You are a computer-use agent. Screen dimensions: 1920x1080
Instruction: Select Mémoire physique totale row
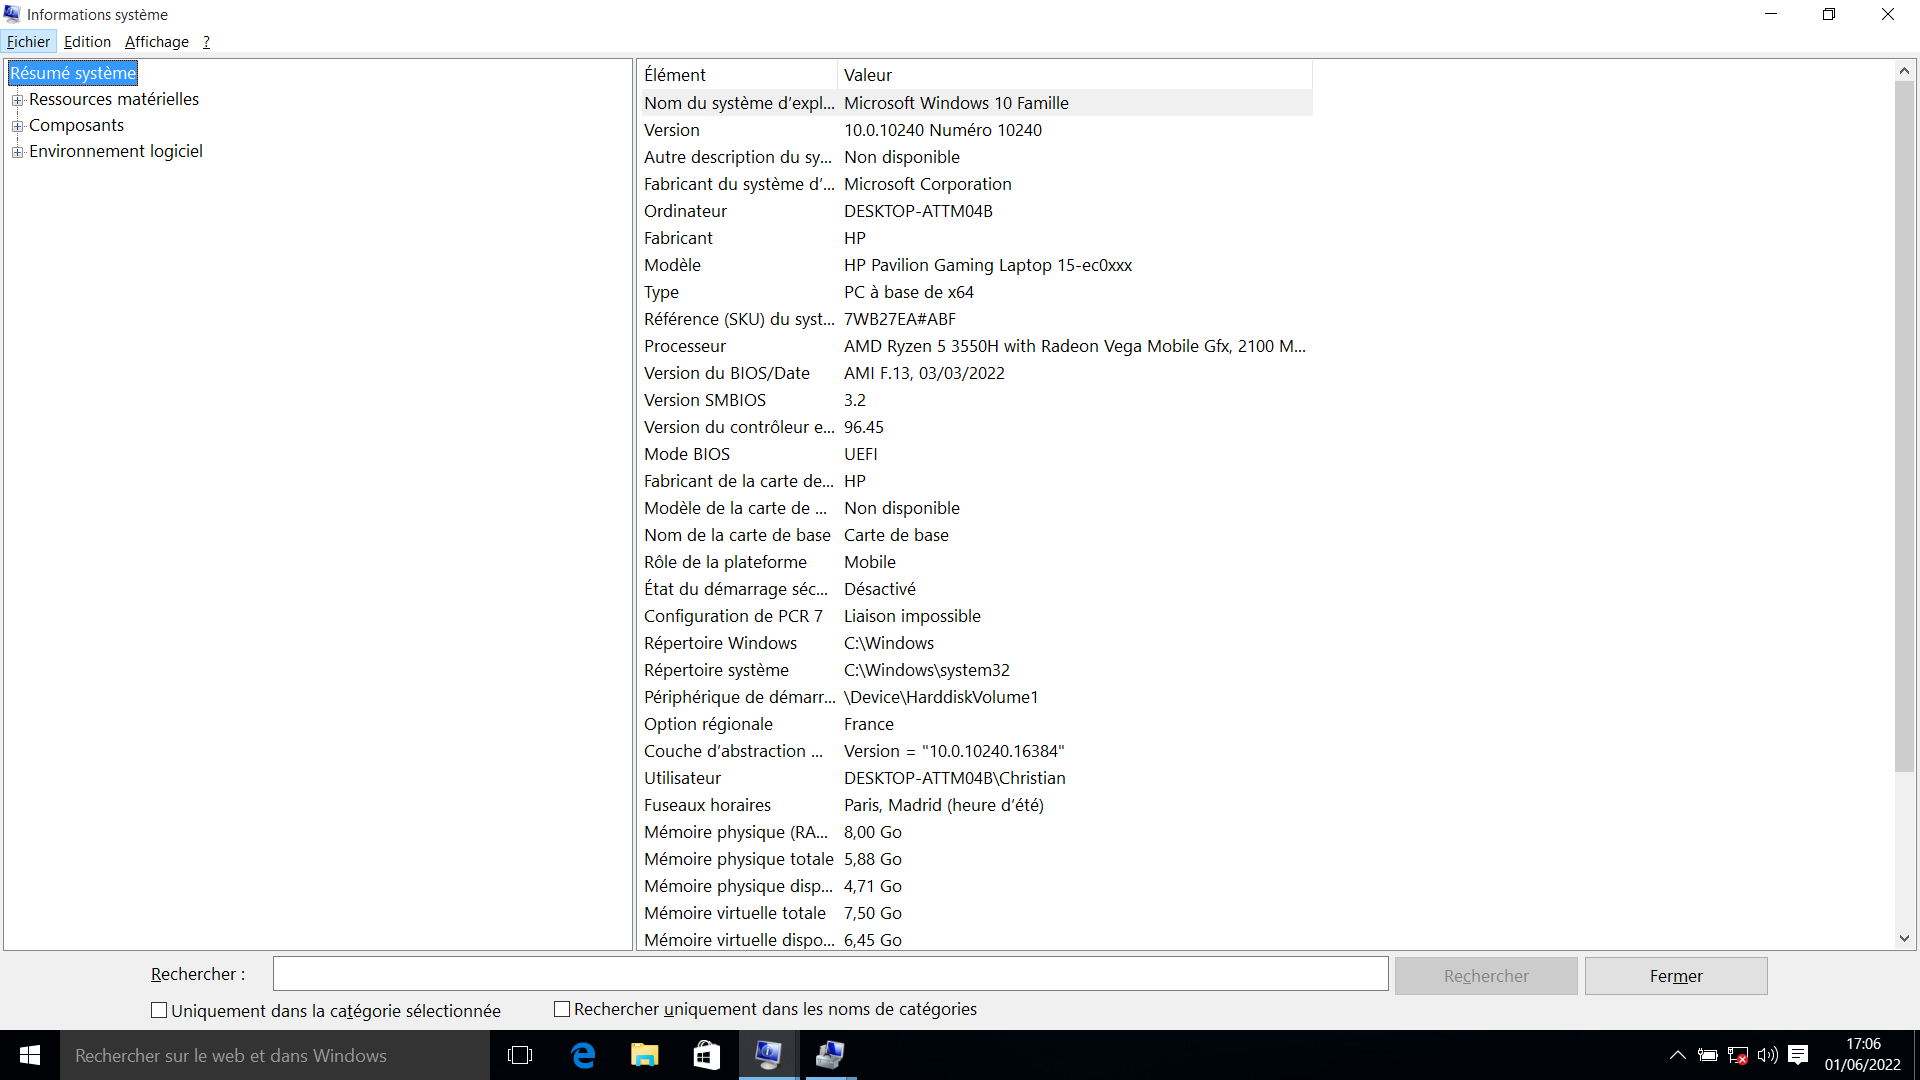coord(976,859)
